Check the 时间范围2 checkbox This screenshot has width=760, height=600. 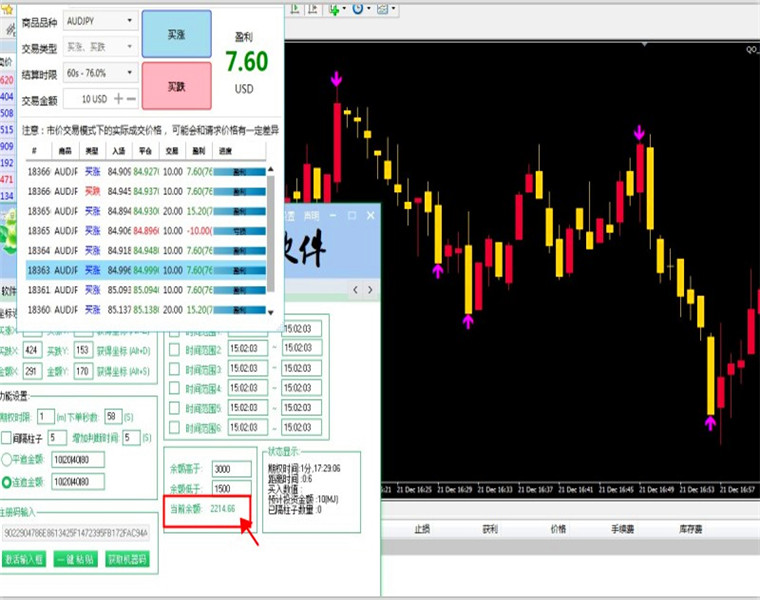(174, 349)
